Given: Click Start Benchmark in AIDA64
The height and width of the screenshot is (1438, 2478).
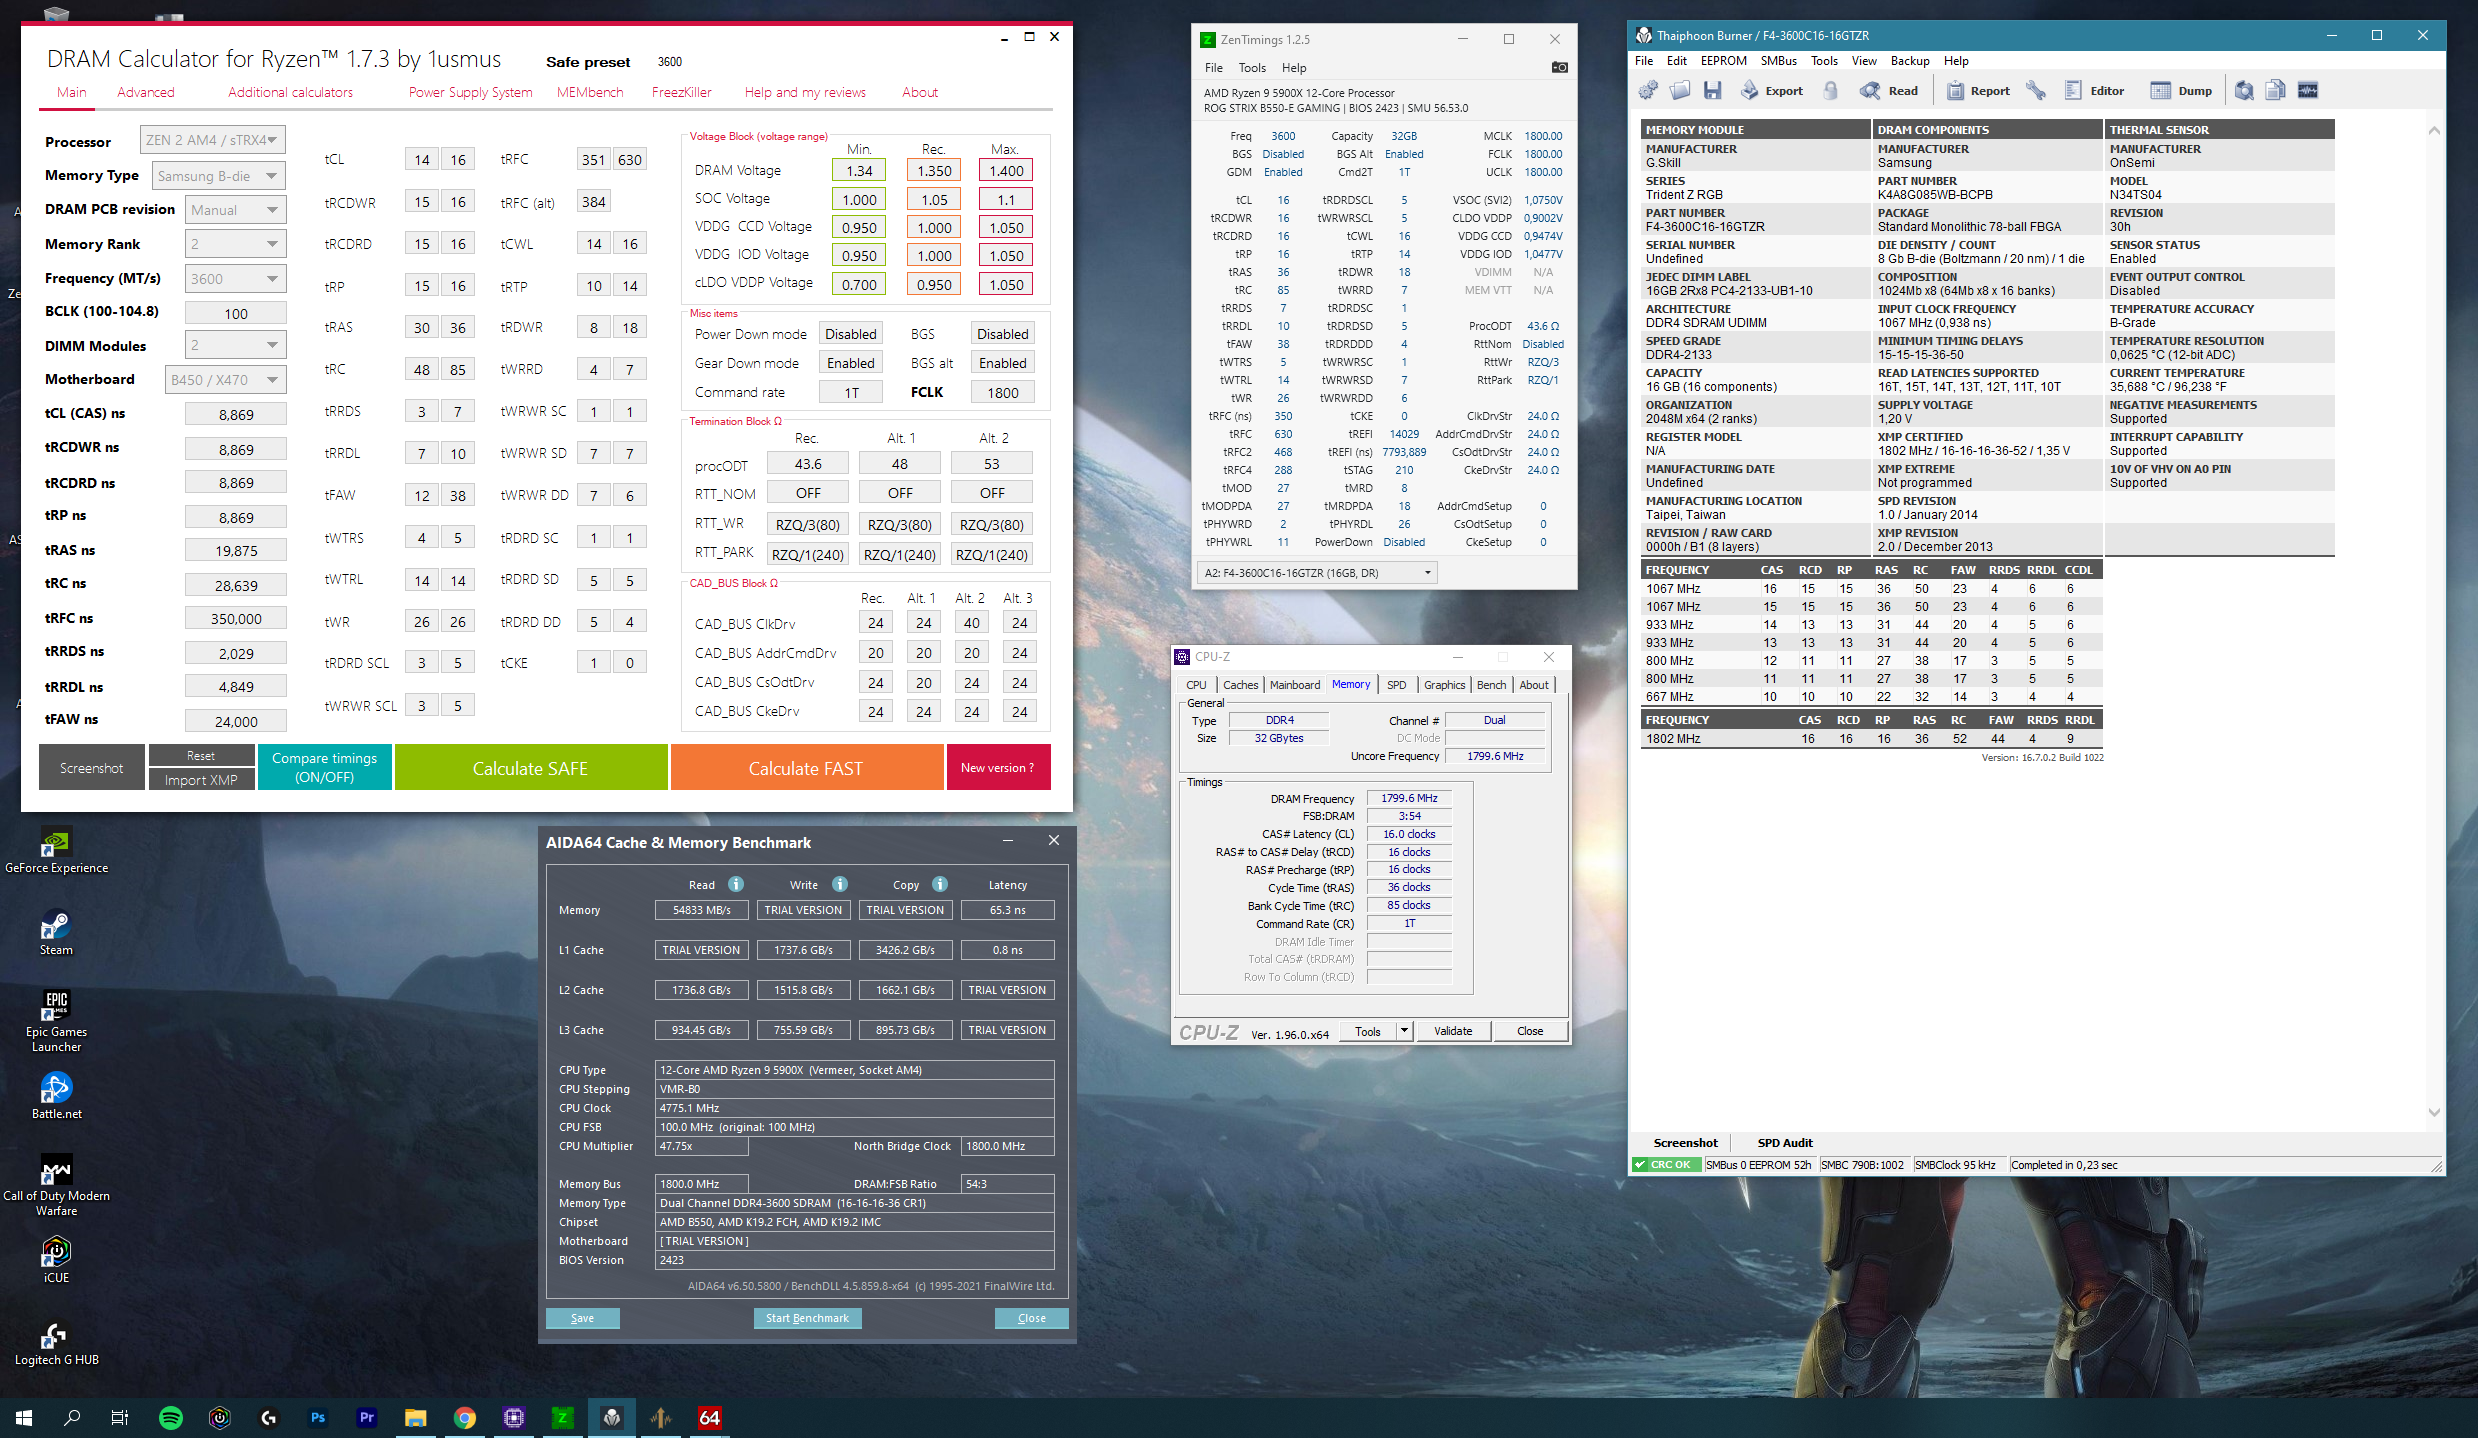Looking at the screenshot, I should click(x=807, y=1318).
